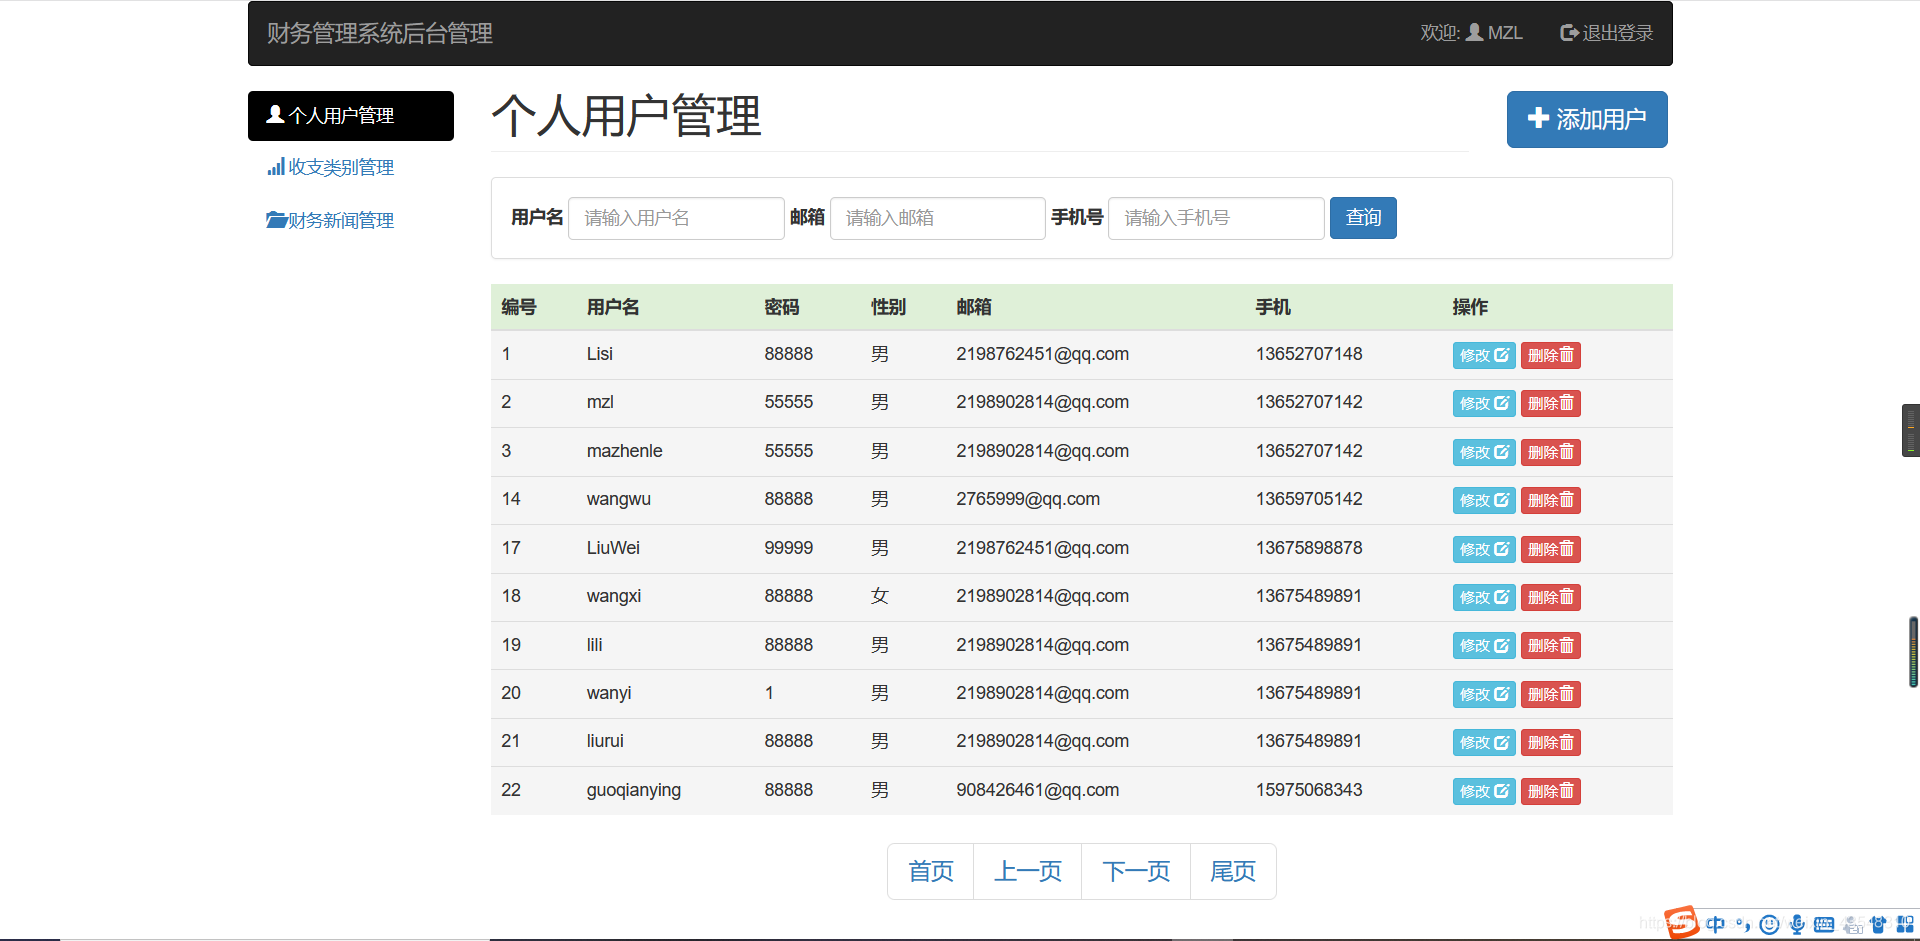Toggle Chinese input mode 中 icon
This screenshot has height=941, width=1920.
1715,924
